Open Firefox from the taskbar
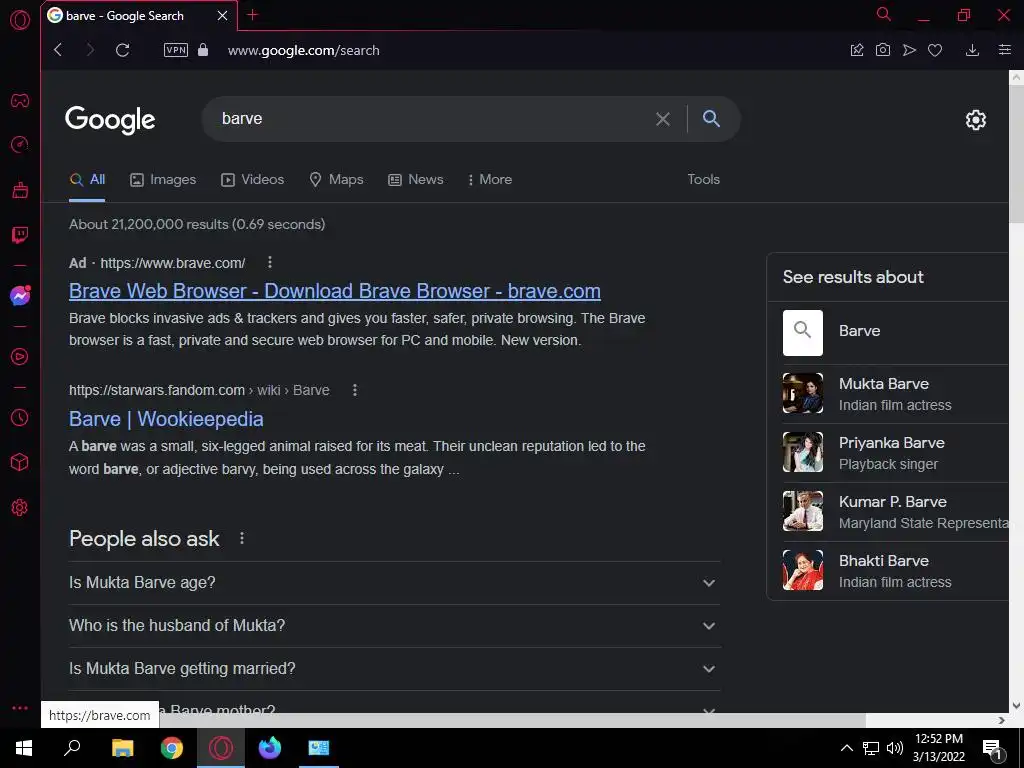Image resolution: width=1024 pixels, height=768 pixels. pyautogui.click(x=270, y=748)
